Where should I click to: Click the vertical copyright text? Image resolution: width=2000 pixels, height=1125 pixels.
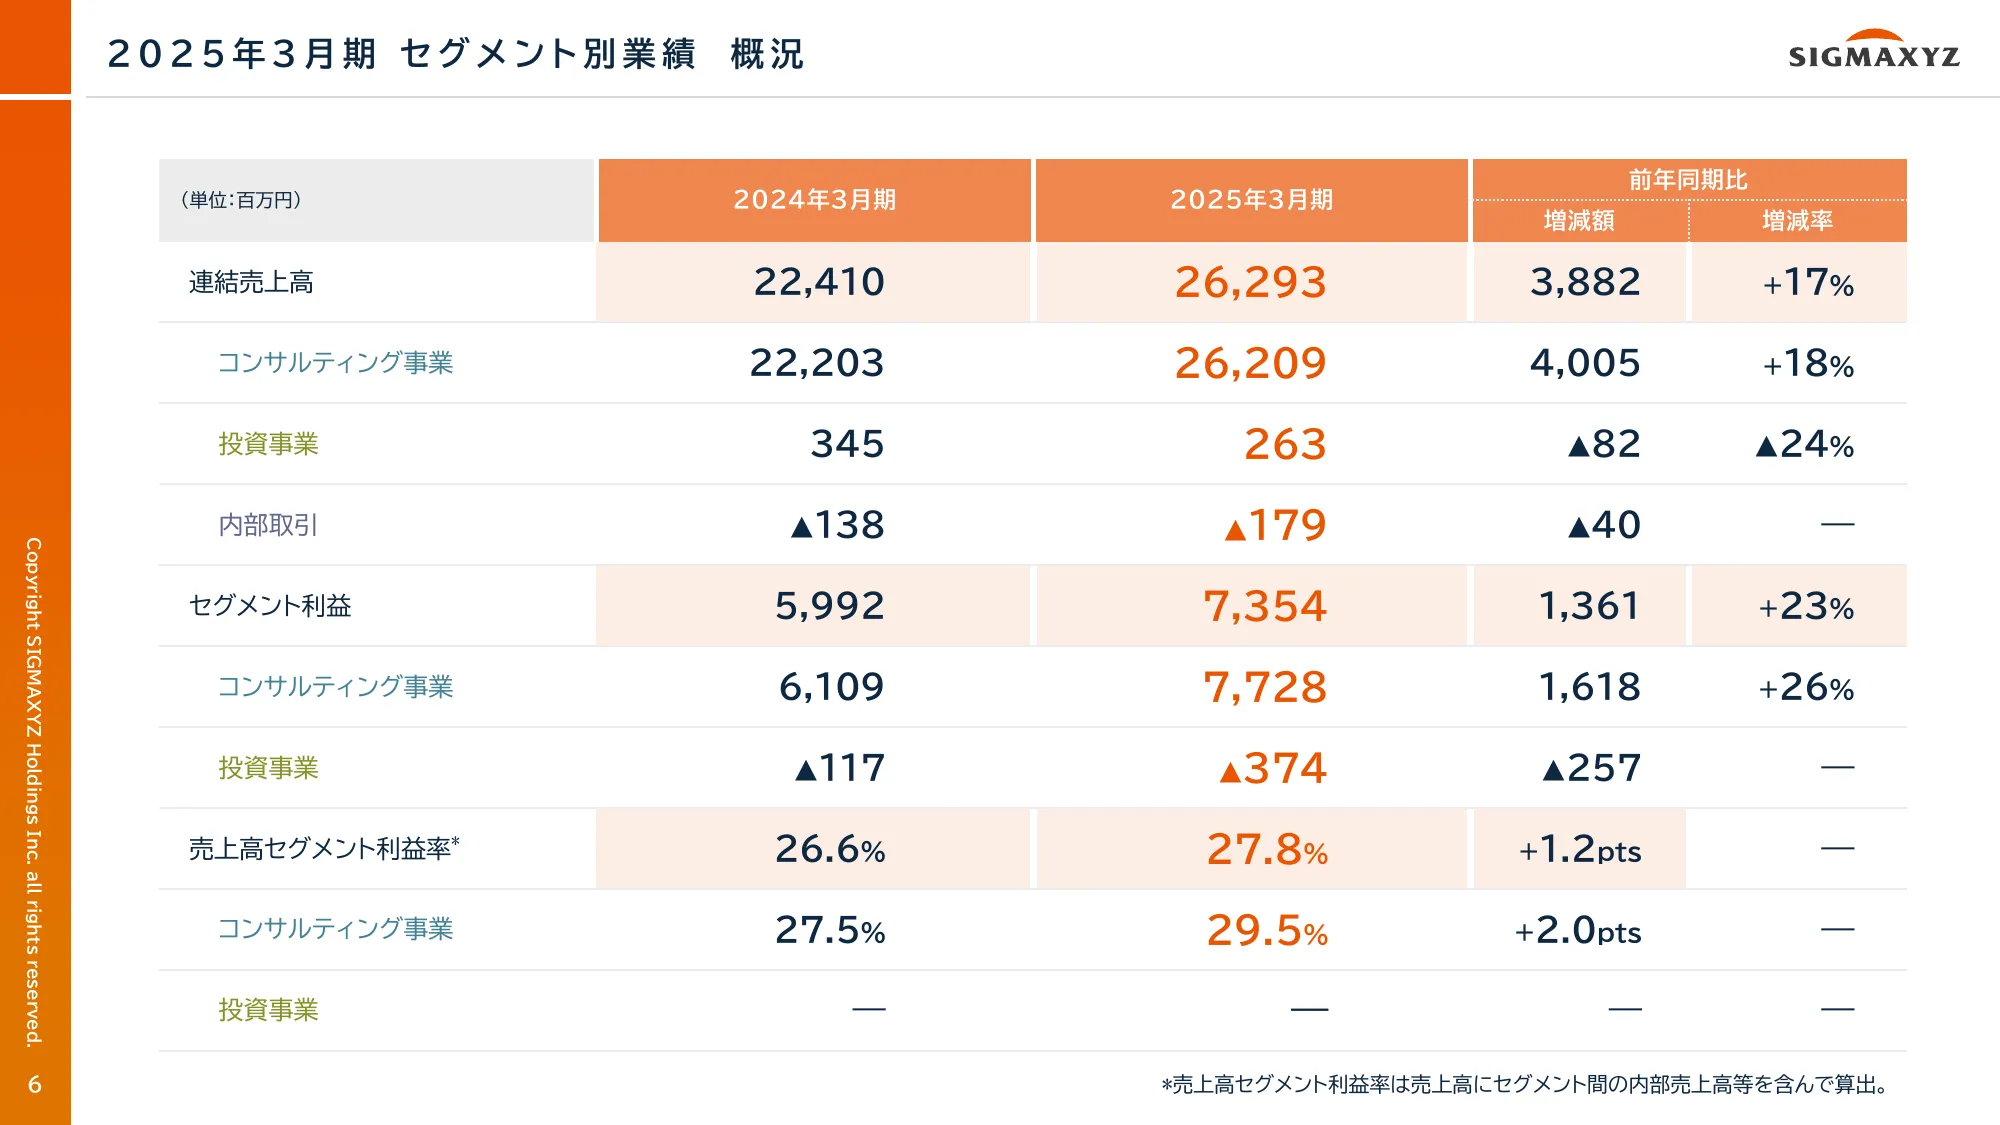35,792
